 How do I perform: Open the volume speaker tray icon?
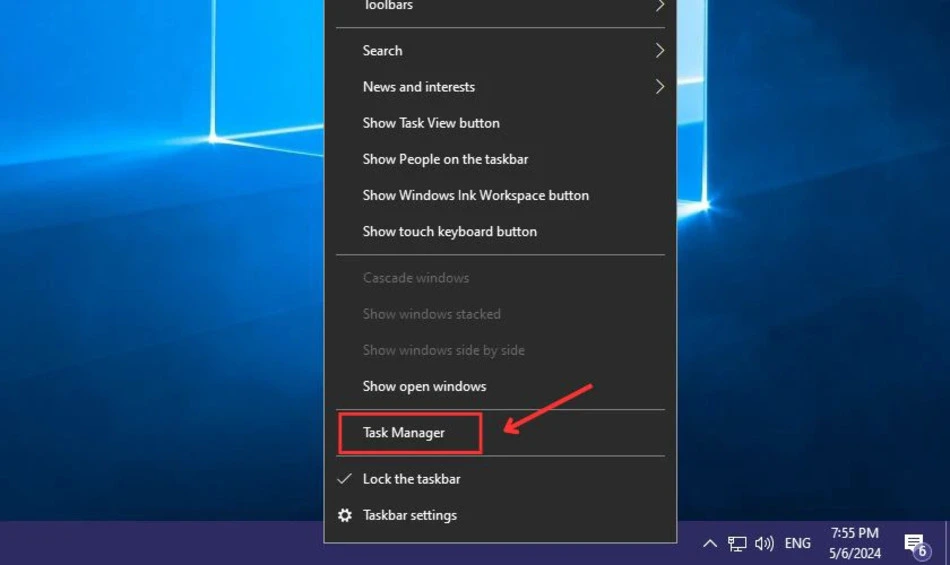coord(764,544)
